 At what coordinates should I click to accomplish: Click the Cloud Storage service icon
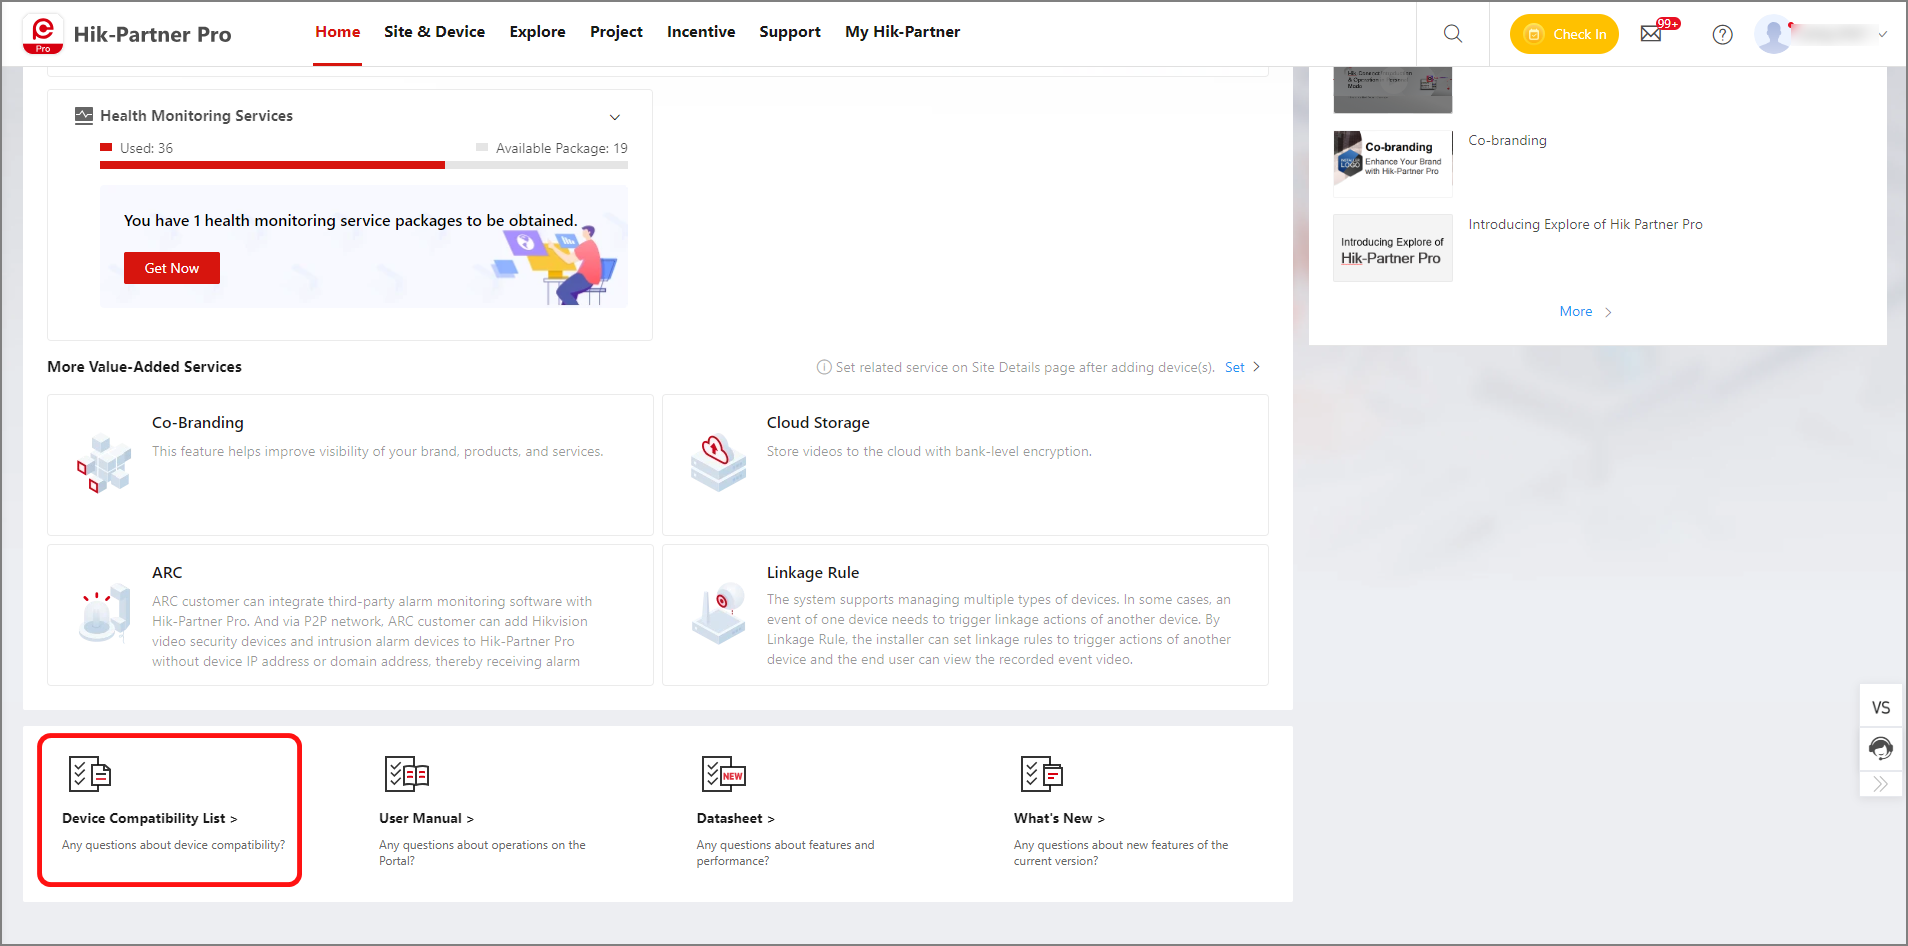(x=718, y=463)
